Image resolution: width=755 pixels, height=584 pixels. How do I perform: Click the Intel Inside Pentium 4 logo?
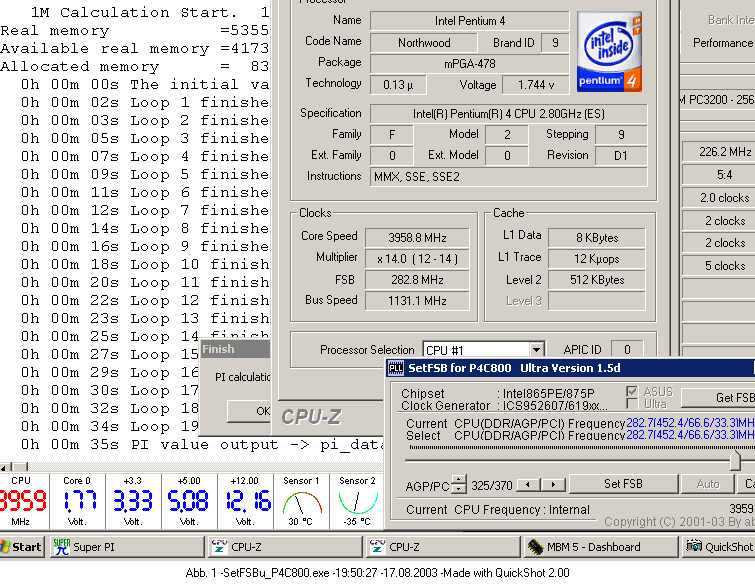(x=609, y=52)
